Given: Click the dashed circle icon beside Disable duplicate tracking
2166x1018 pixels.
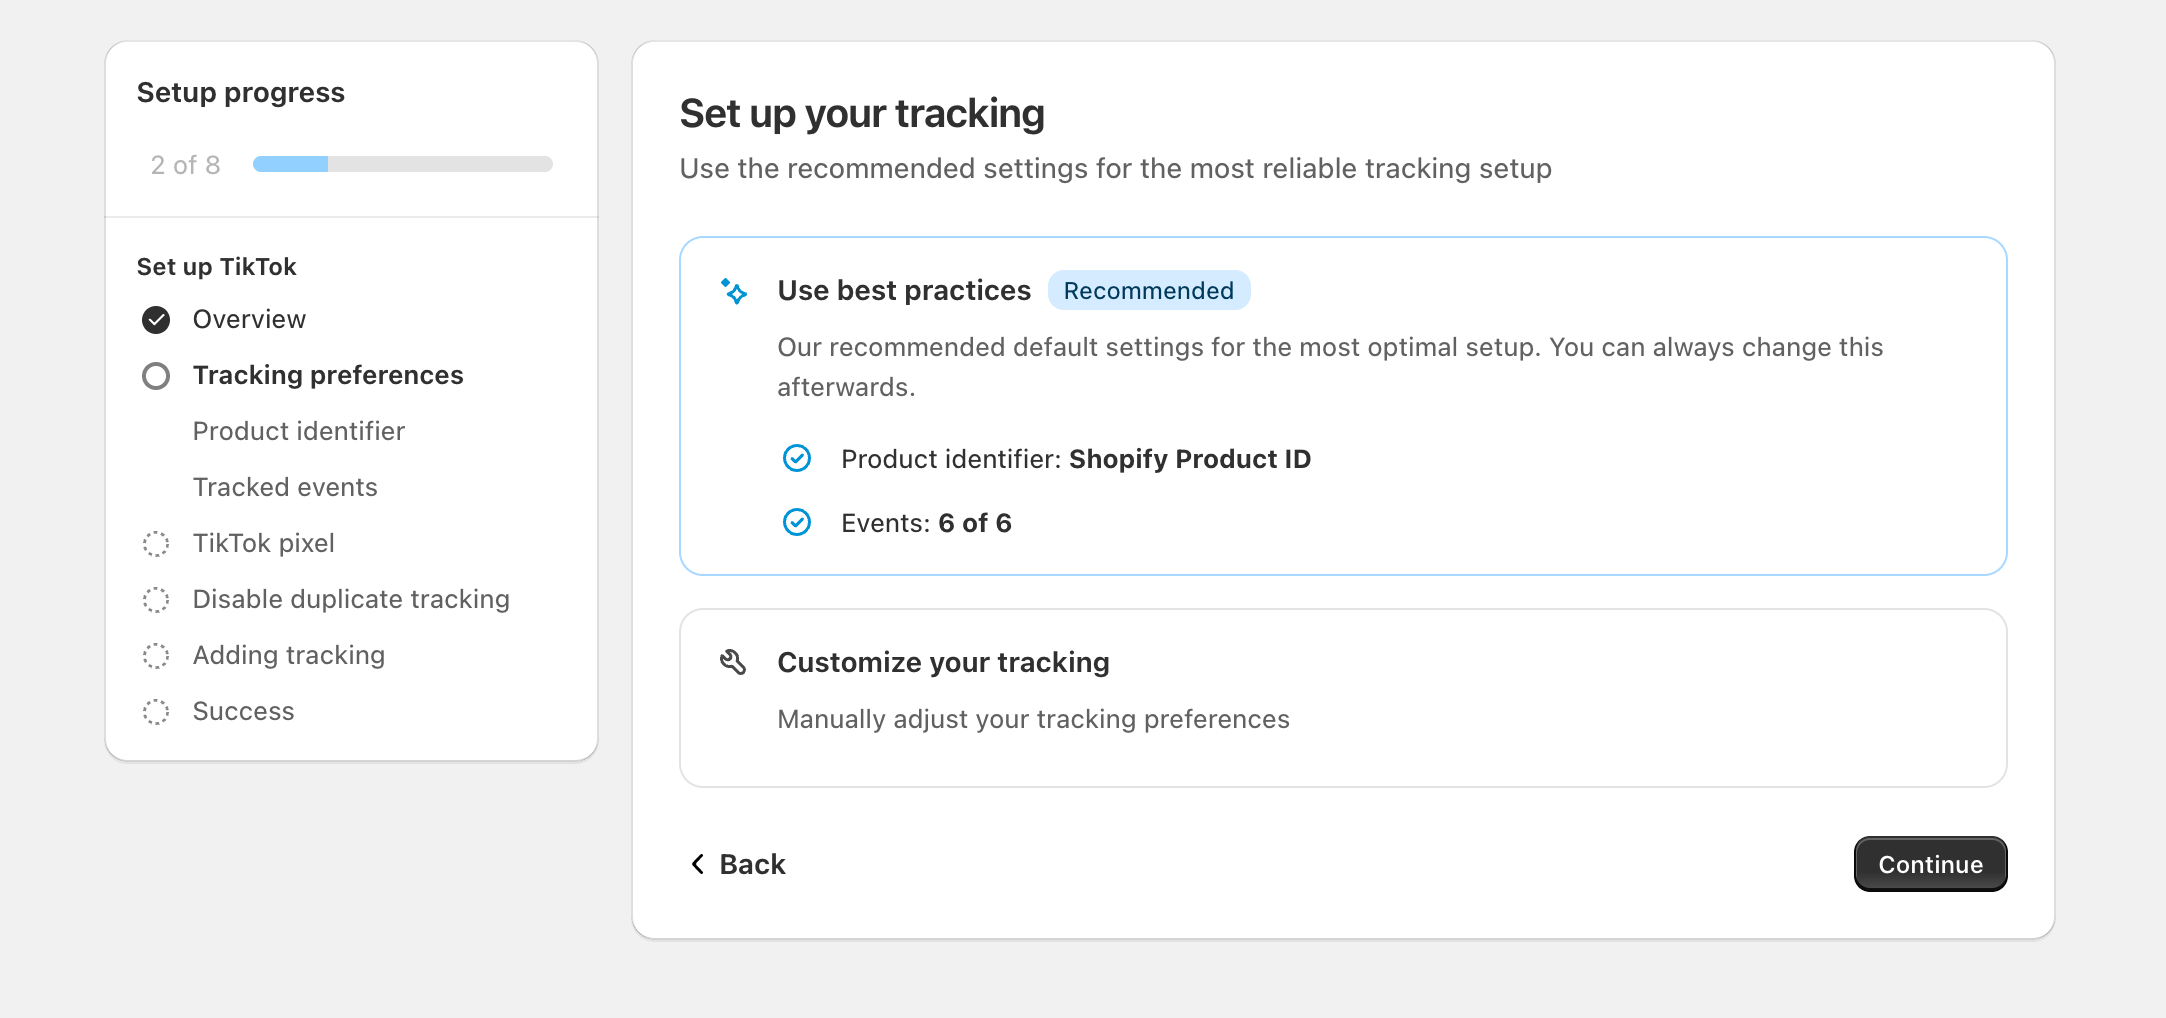Looking at the screenshot, I should click(156, 600).
